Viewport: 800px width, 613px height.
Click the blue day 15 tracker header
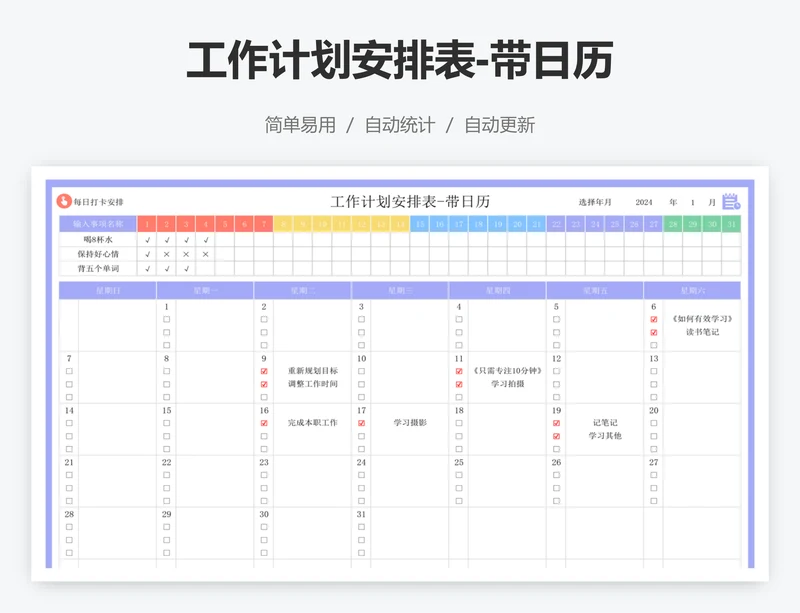tap(420, 224)
